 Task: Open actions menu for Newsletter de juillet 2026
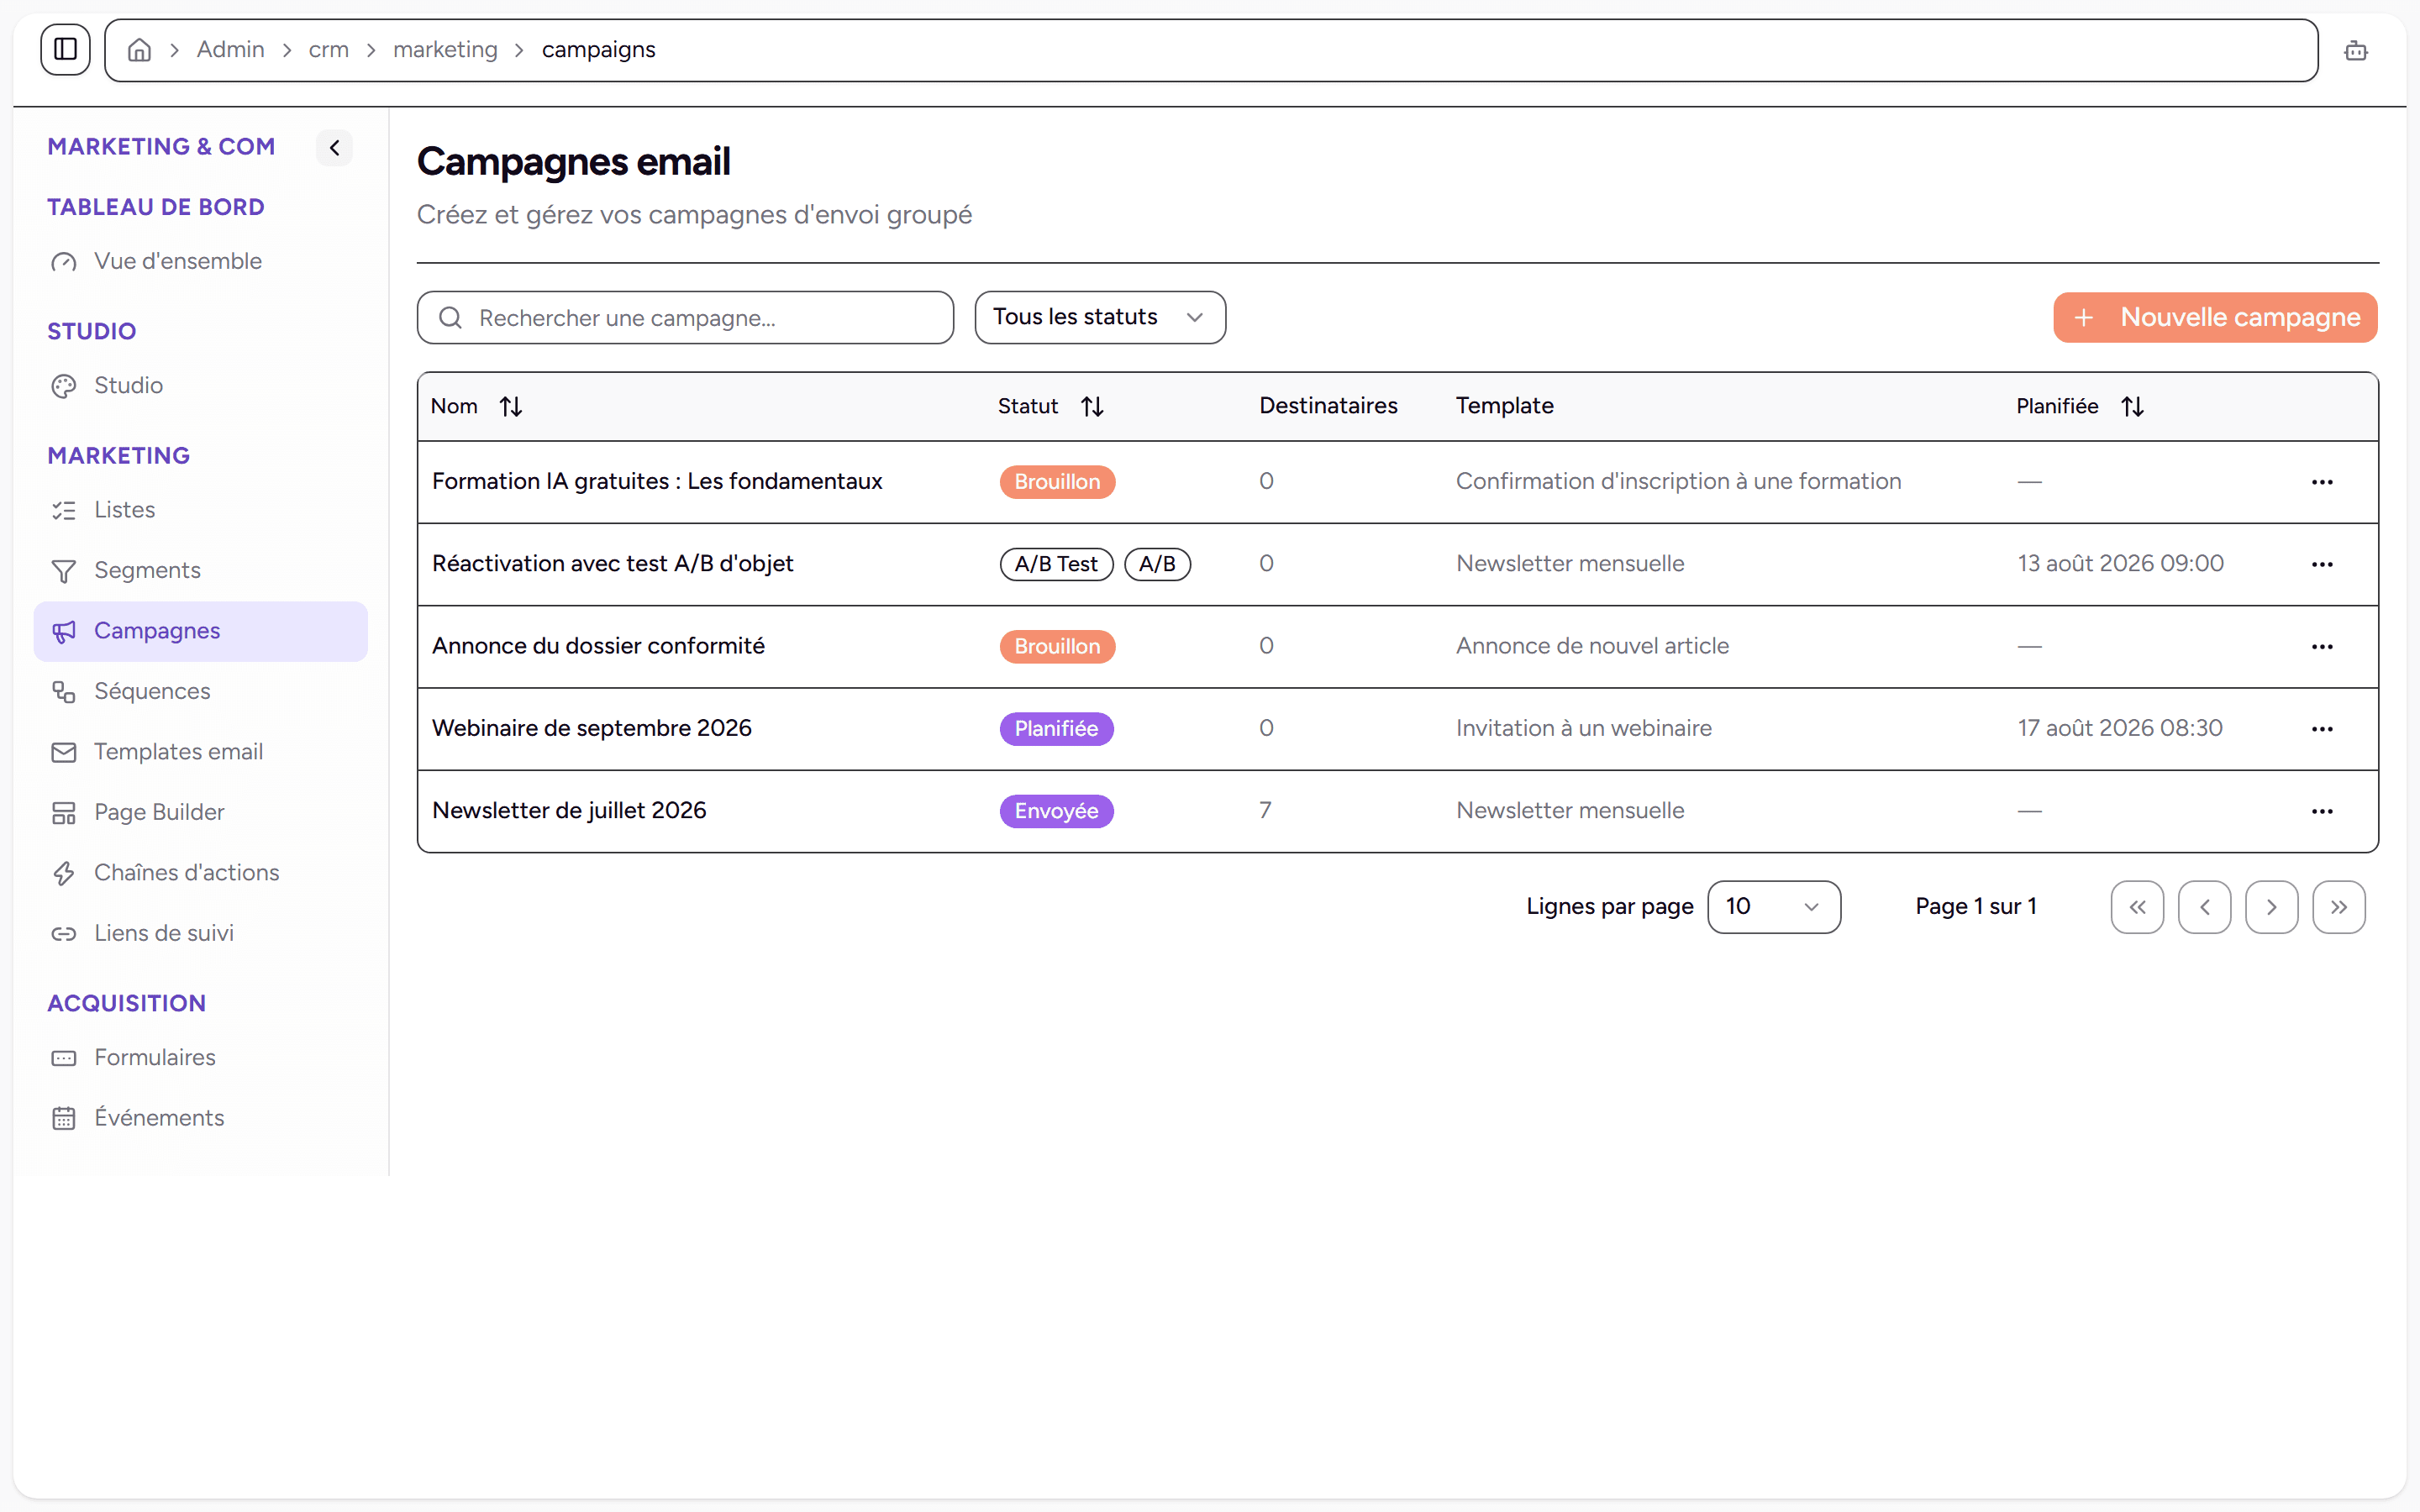(x=2322, y=811)
